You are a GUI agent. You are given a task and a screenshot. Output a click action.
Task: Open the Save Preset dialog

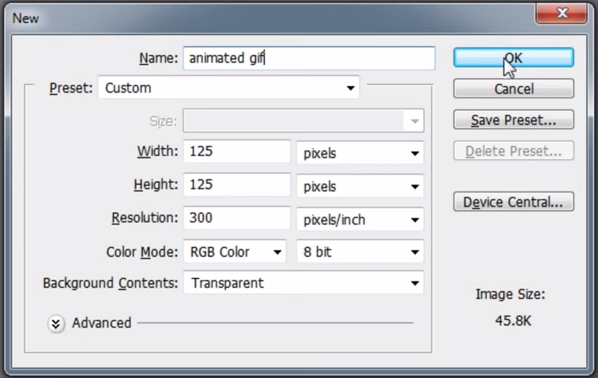point(513,120)
